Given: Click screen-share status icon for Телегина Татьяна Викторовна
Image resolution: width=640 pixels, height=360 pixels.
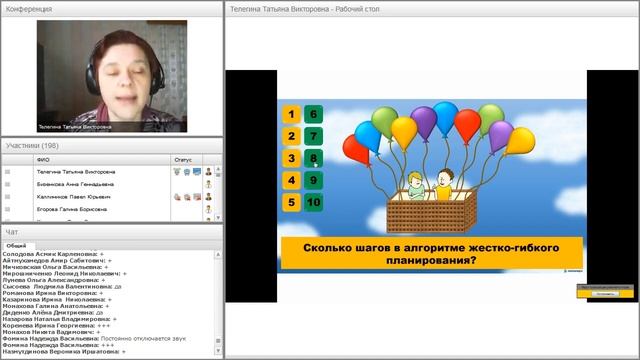Looking at the screenshot, I should 197,172.
